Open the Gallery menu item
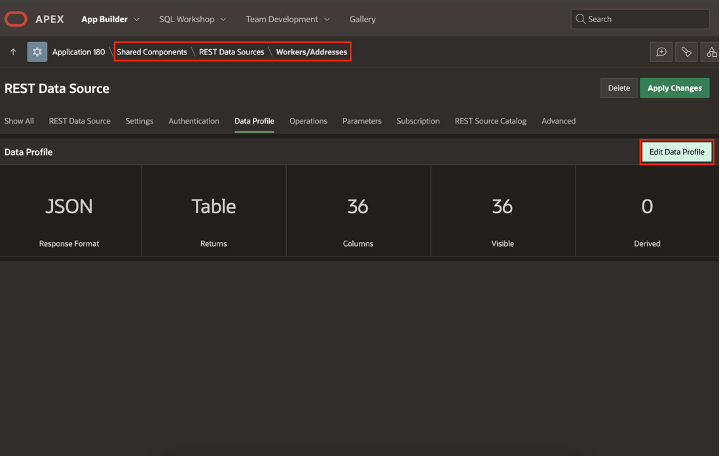Image resolution: width=720 pixels, height=456 pixels. (362, 19)
